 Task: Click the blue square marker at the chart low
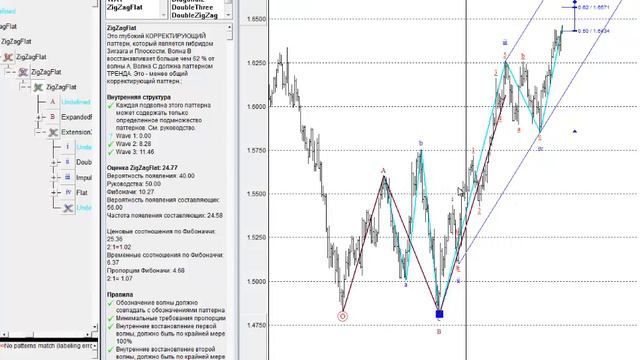pyautogui.click(x=439, y=314)
